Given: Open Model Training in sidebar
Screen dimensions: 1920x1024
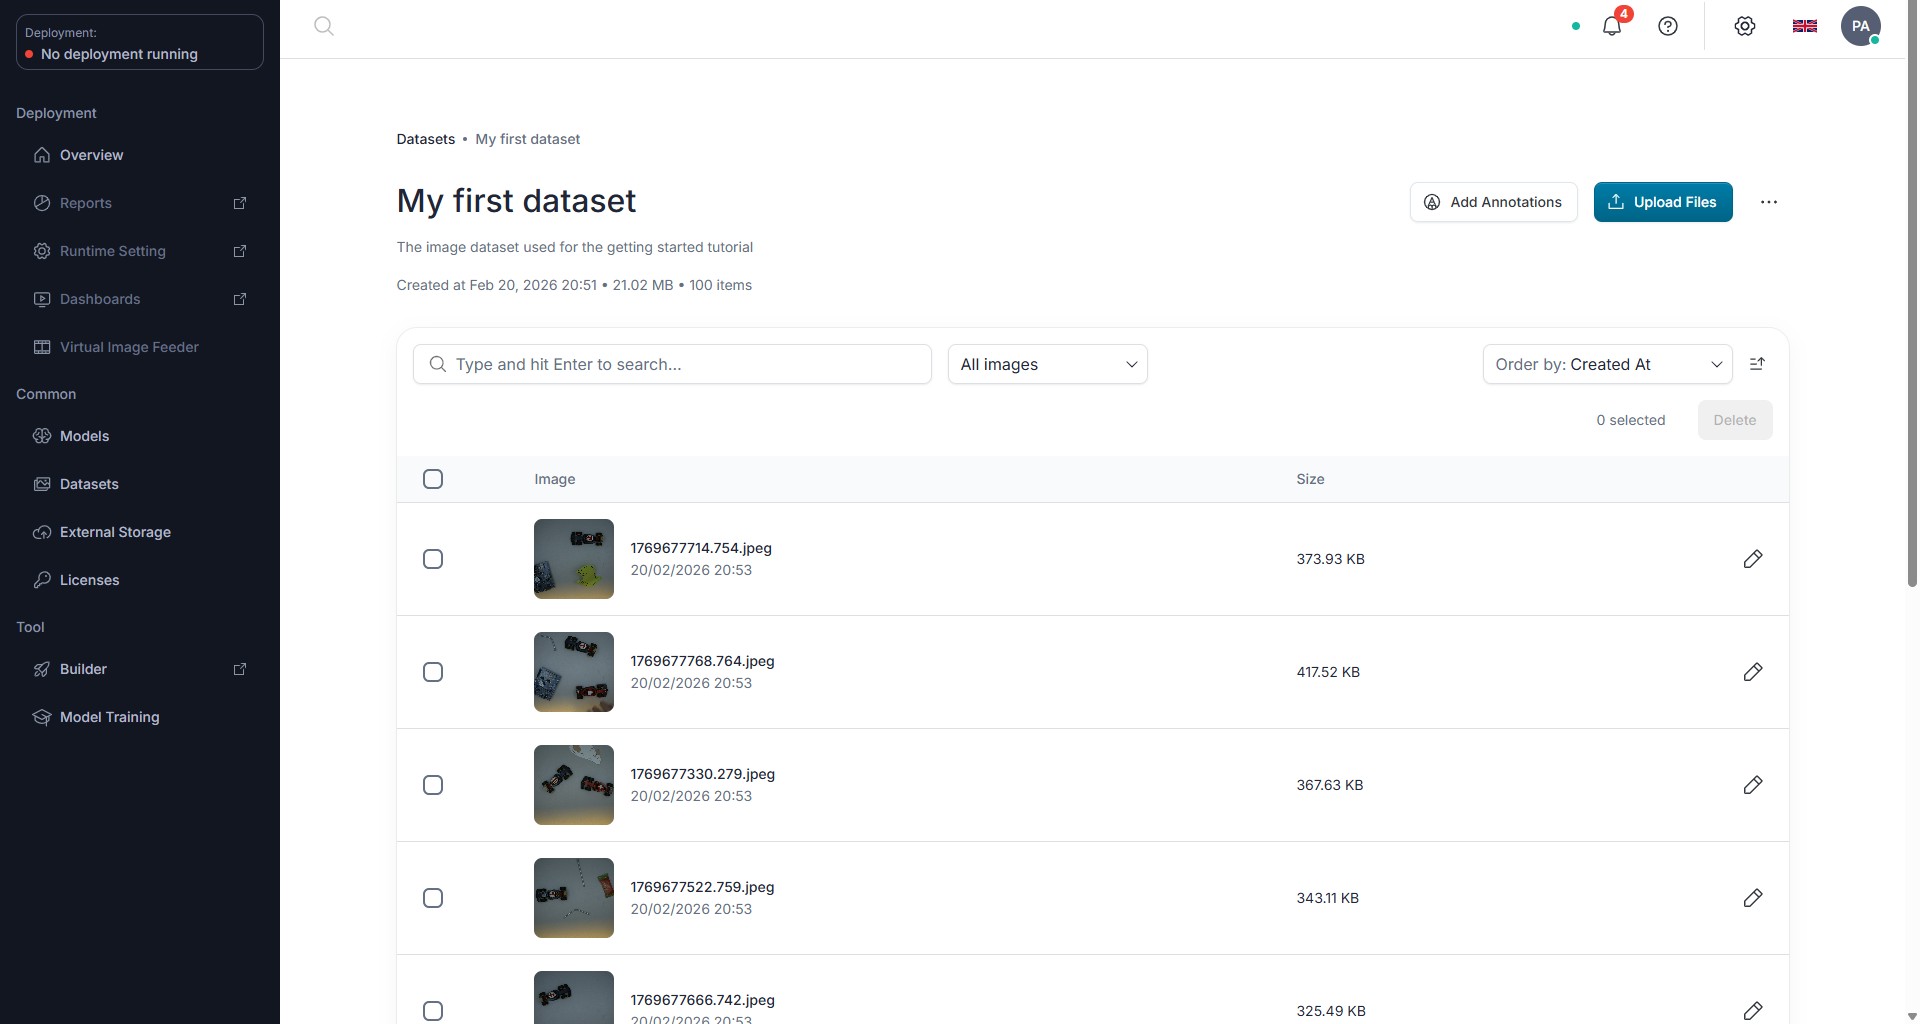Looking at the screenshot, I should [x=140, y=717].
